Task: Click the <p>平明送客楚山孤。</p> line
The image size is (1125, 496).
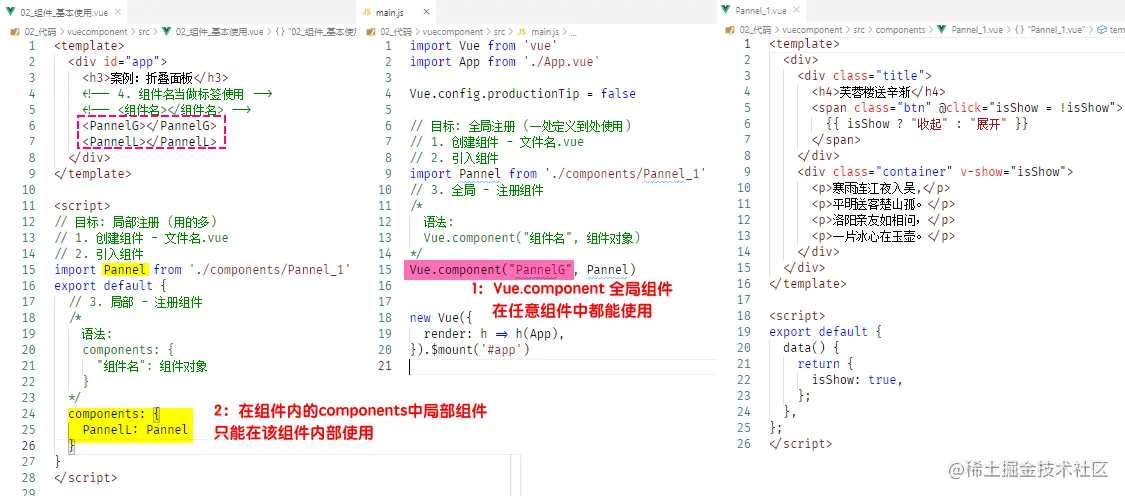Action: pyautogui.click(x=883, y=204)
